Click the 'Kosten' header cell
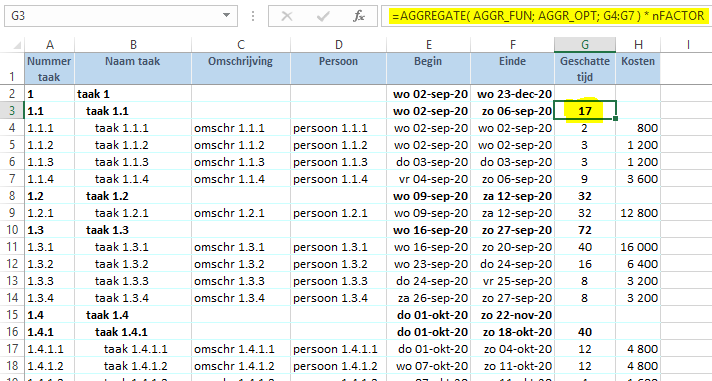The height and width of the screenshot is (381, 712). [638, 69]
